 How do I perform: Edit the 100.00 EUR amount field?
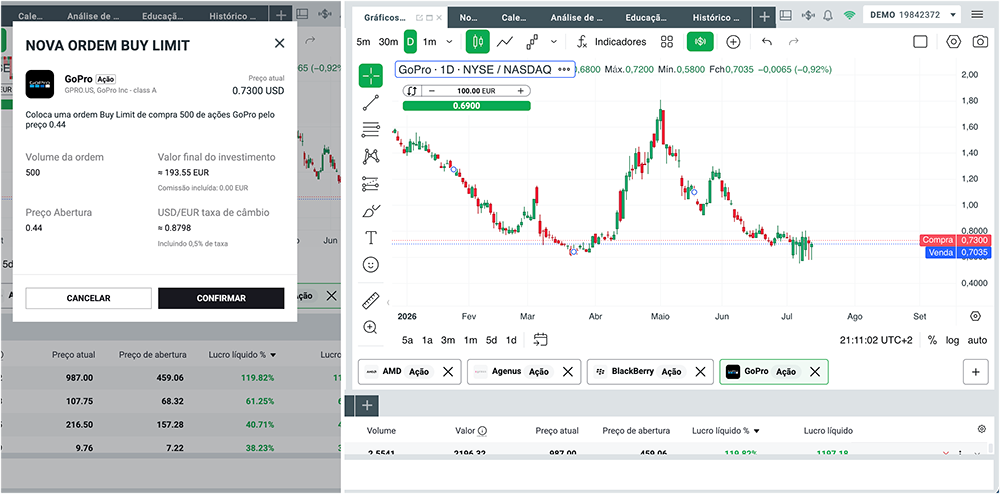[x=476, y=91]
